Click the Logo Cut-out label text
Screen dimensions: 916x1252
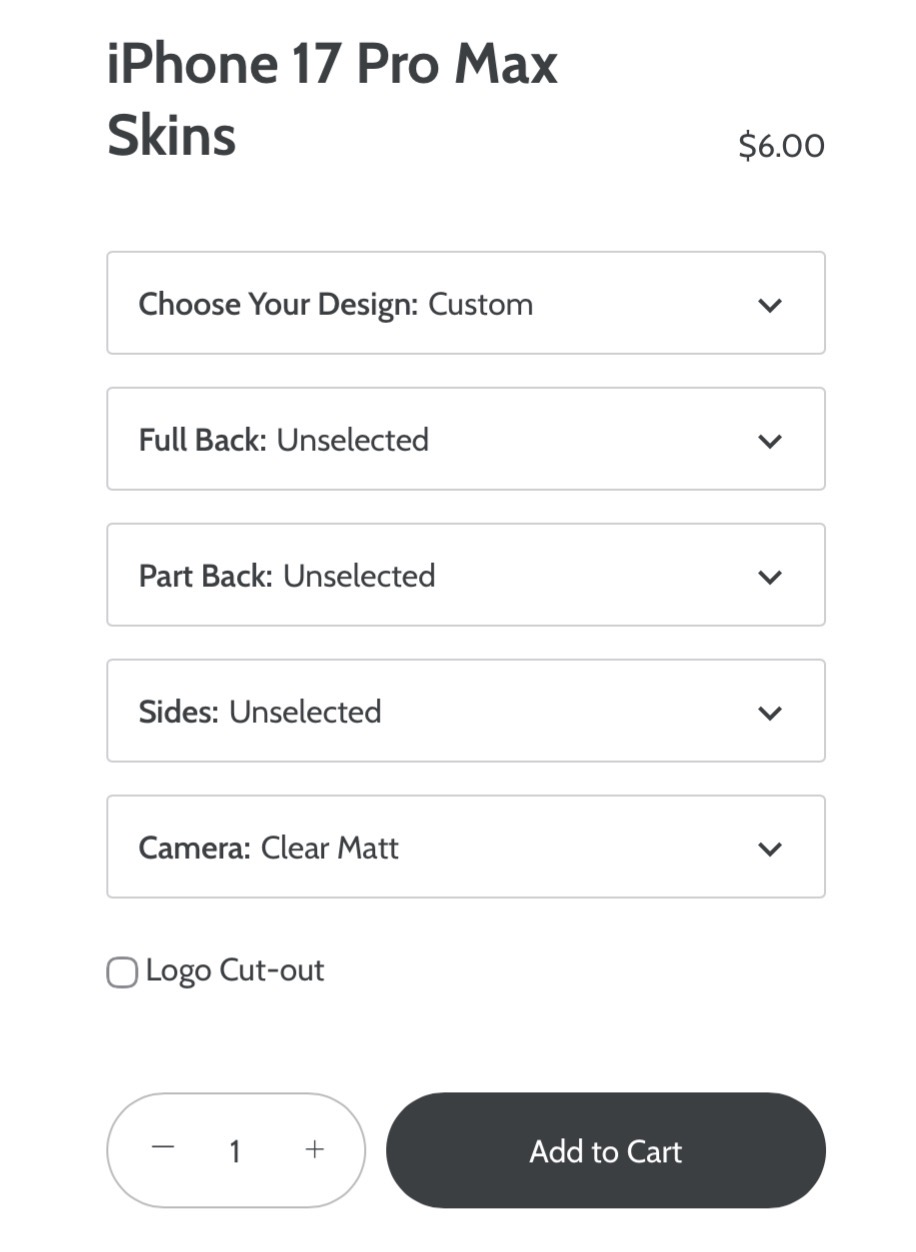(235, 971)
